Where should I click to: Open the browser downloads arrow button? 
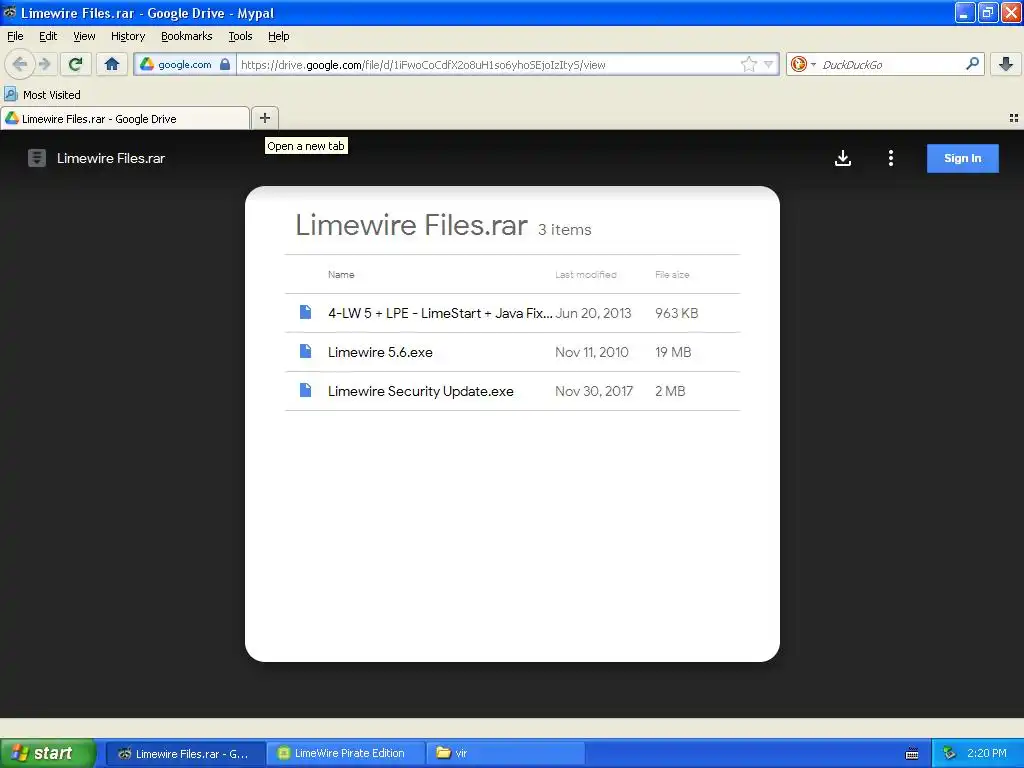(x=1006, y=64)
